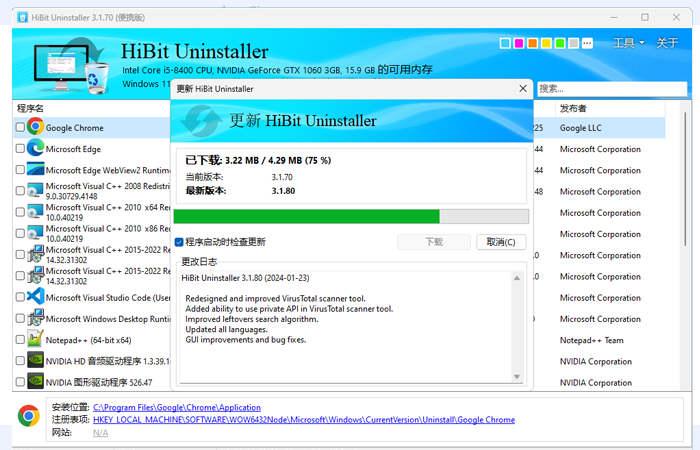Click the NVIDIA HD audio driver icon
700x450 pixels.
pos(35,361)
